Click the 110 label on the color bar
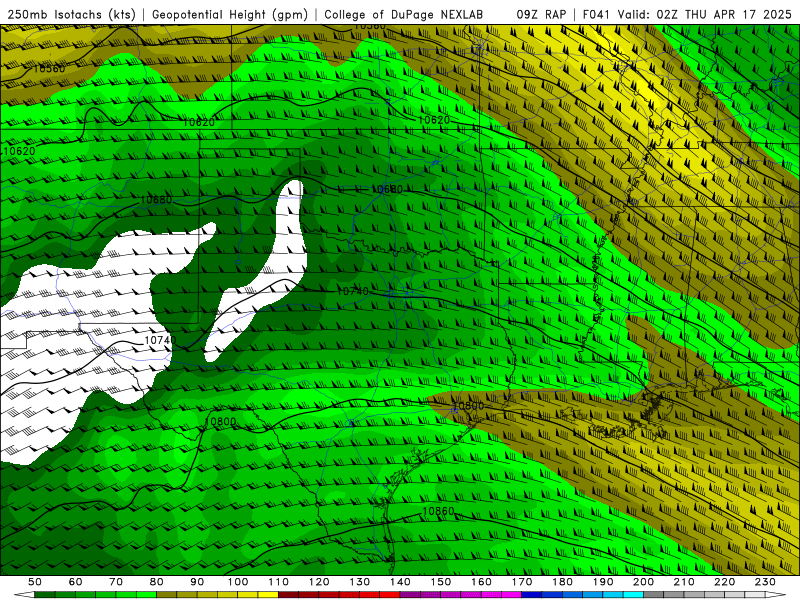The width and height of the screenshot is (800, 600). point(279,582)
